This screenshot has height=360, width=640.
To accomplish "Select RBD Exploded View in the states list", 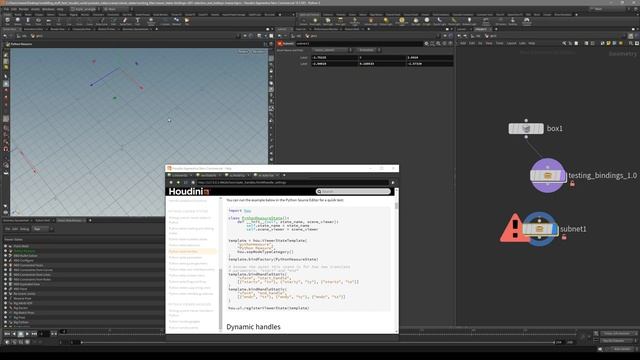I will 27,284.
